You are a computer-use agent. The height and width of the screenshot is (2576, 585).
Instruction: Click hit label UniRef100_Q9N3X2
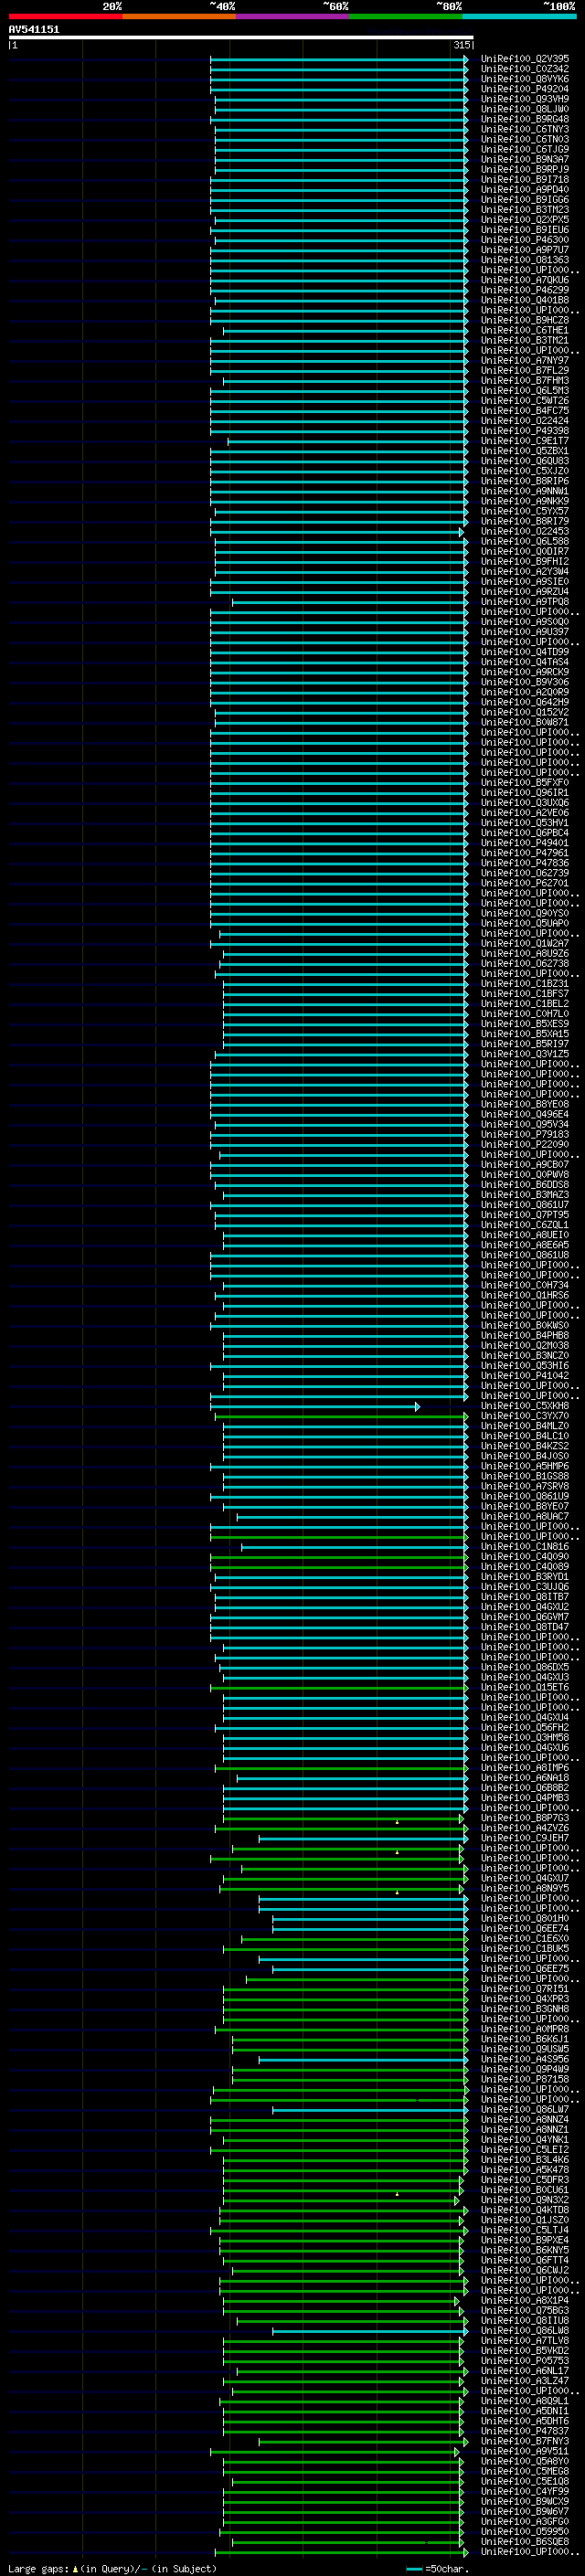(x=525, y=2200)
